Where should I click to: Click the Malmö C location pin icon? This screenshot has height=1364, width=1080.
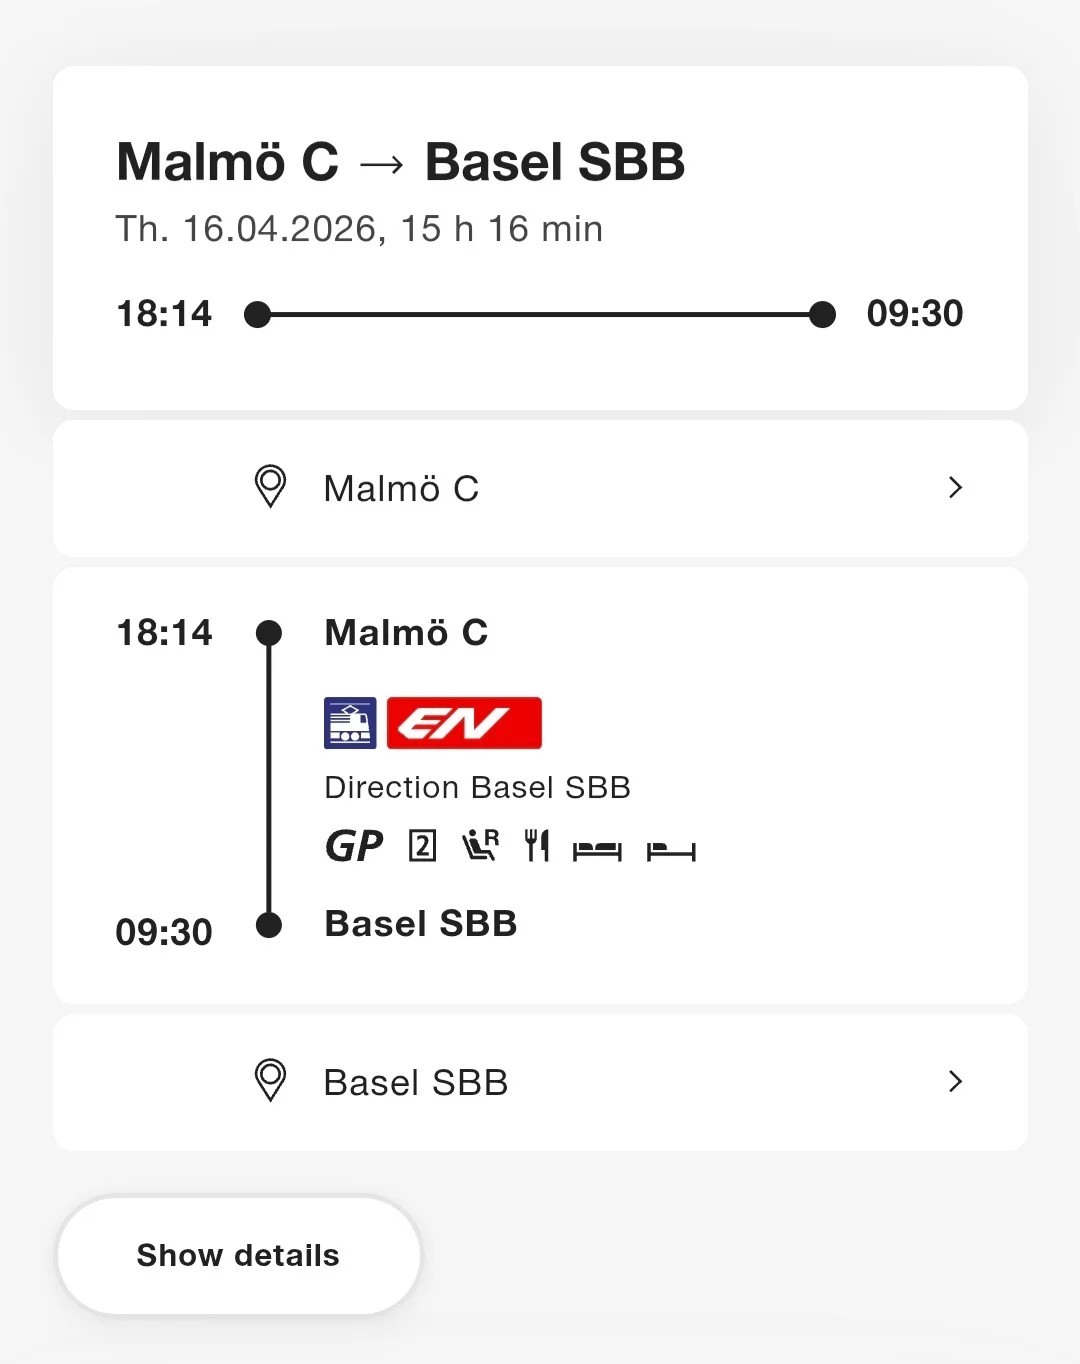pos(270,487)
